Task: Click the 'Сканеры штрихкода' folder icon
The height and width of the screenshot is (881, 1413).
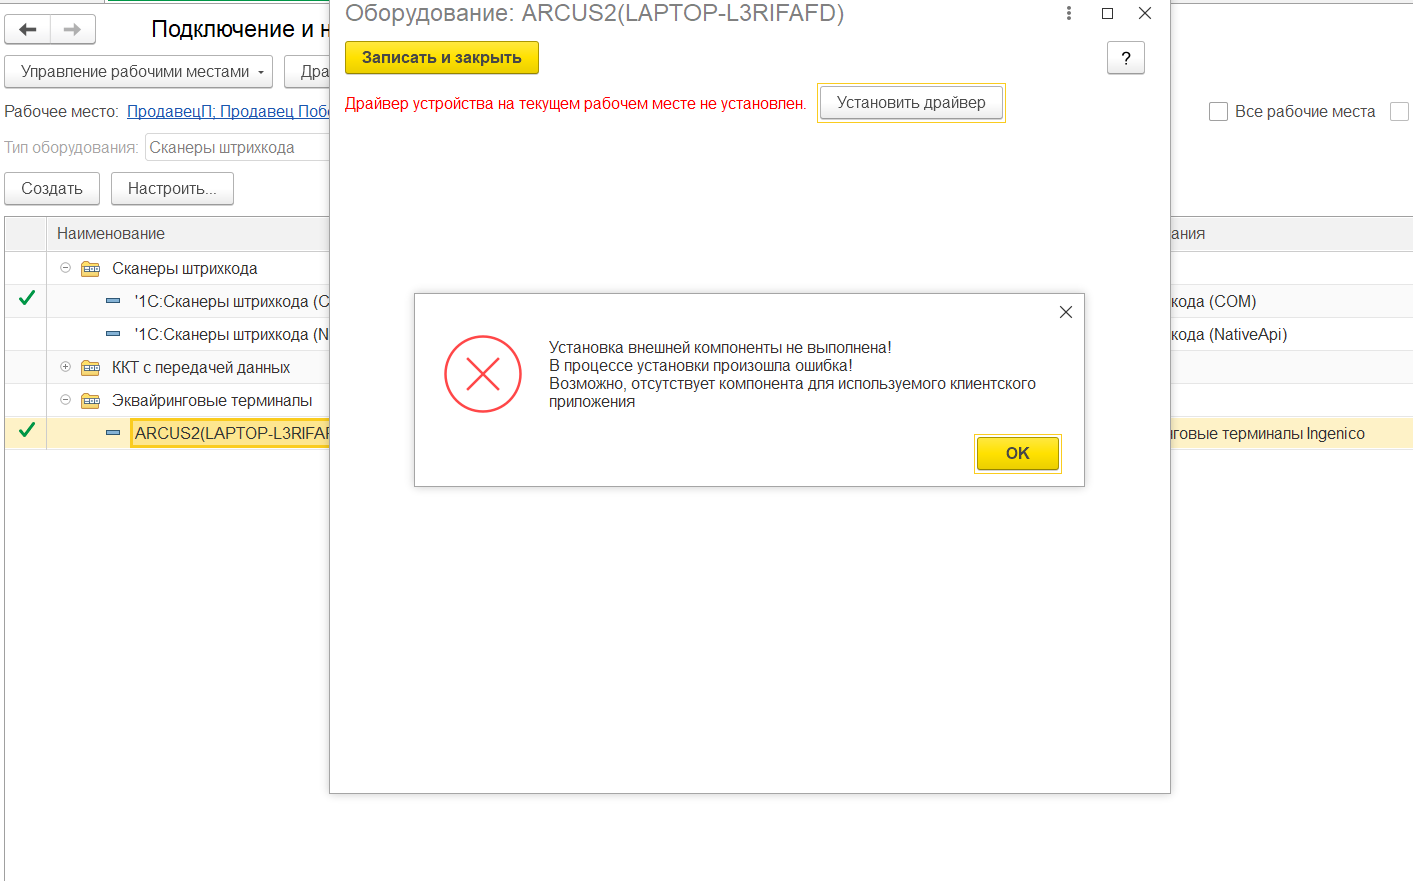Action: coord(91,268)
